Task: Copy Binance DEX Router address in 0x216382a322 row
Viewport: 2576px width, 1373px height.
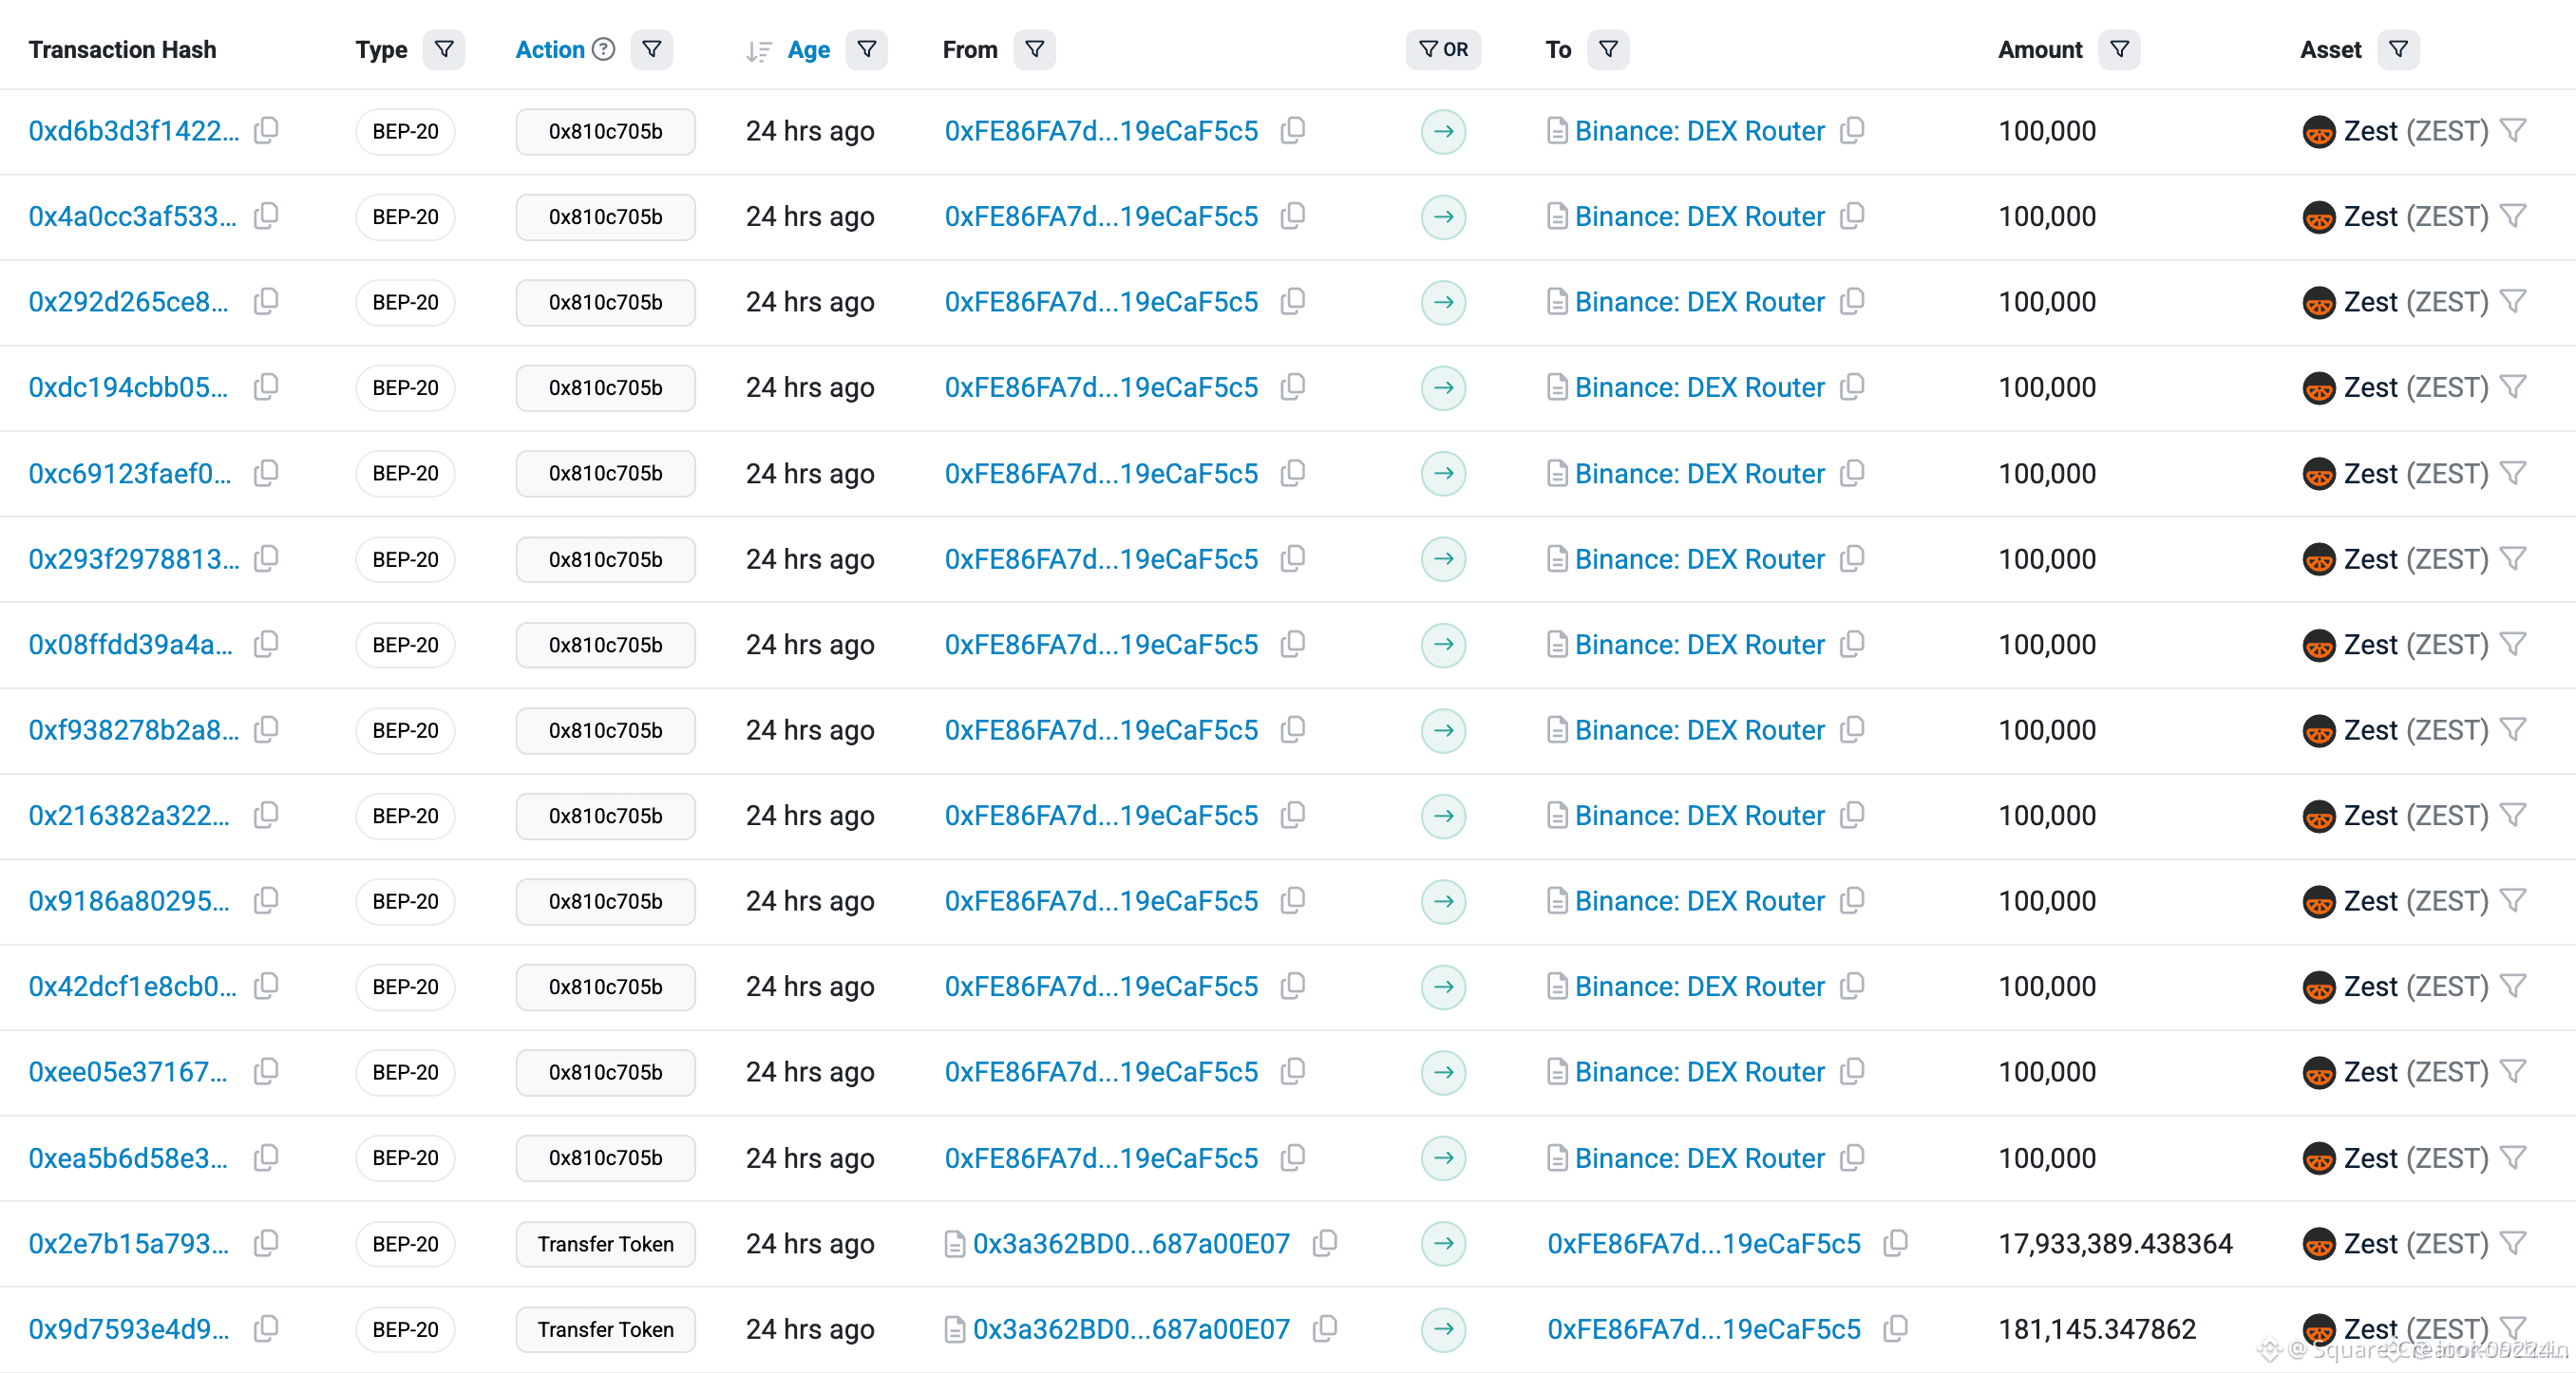Action: (x=1852, y=815)
